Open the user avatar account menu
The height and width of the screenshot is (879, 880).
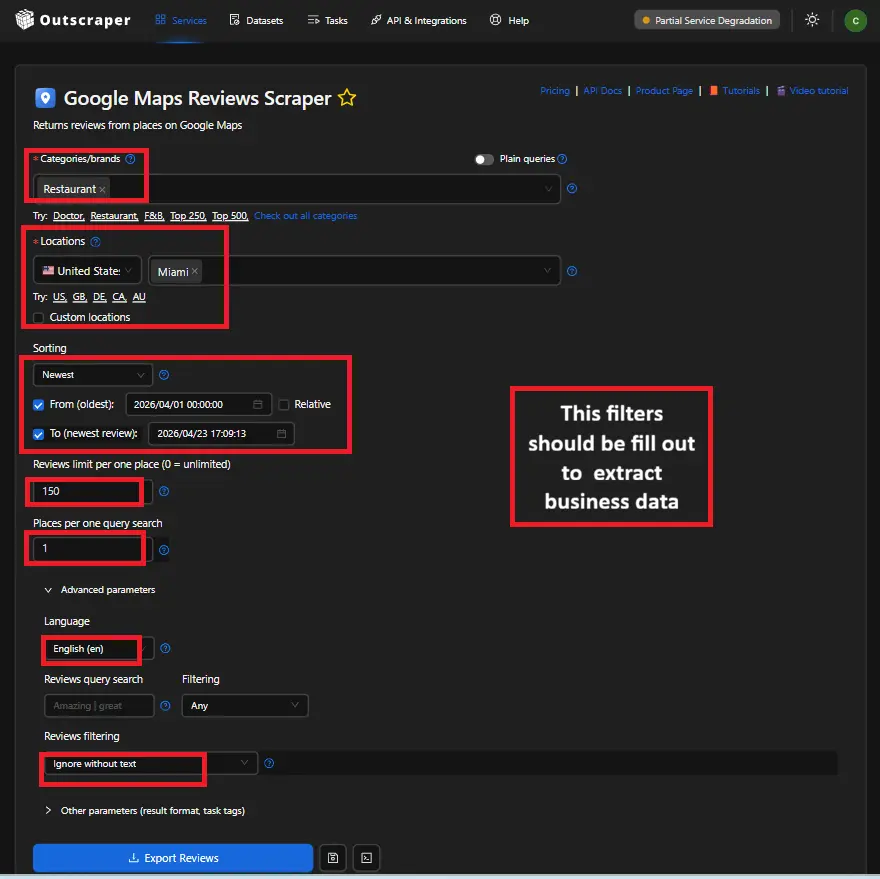[x=855, y=20]
